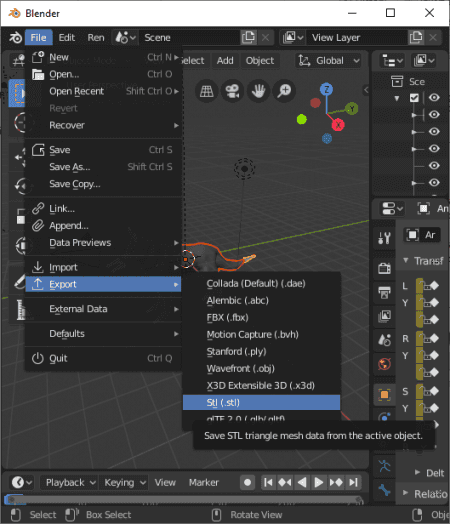Toggle first Rotation keyframe diamond
The width and height of the screenshot is (450, 524).
pos(434,338)
